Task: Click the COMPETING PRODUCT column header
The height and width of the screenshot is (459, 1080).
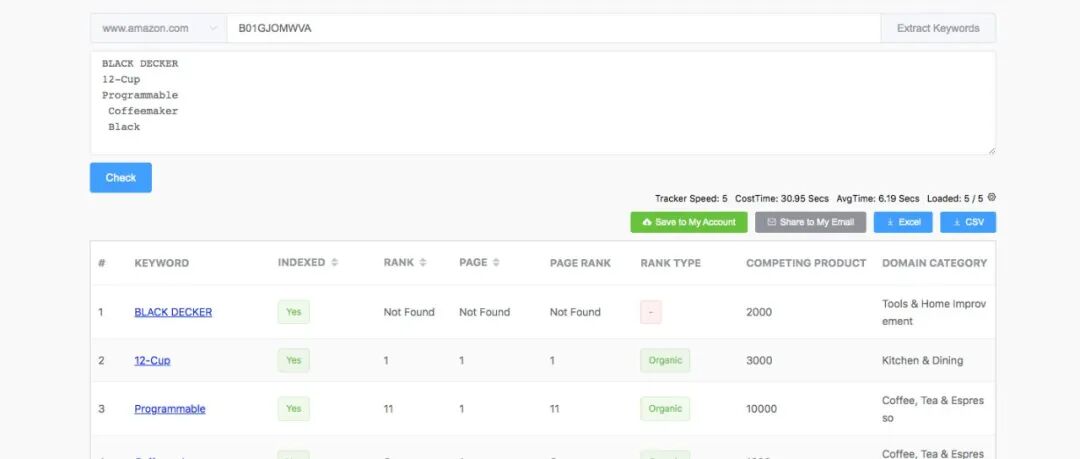Action: [806, 263]
